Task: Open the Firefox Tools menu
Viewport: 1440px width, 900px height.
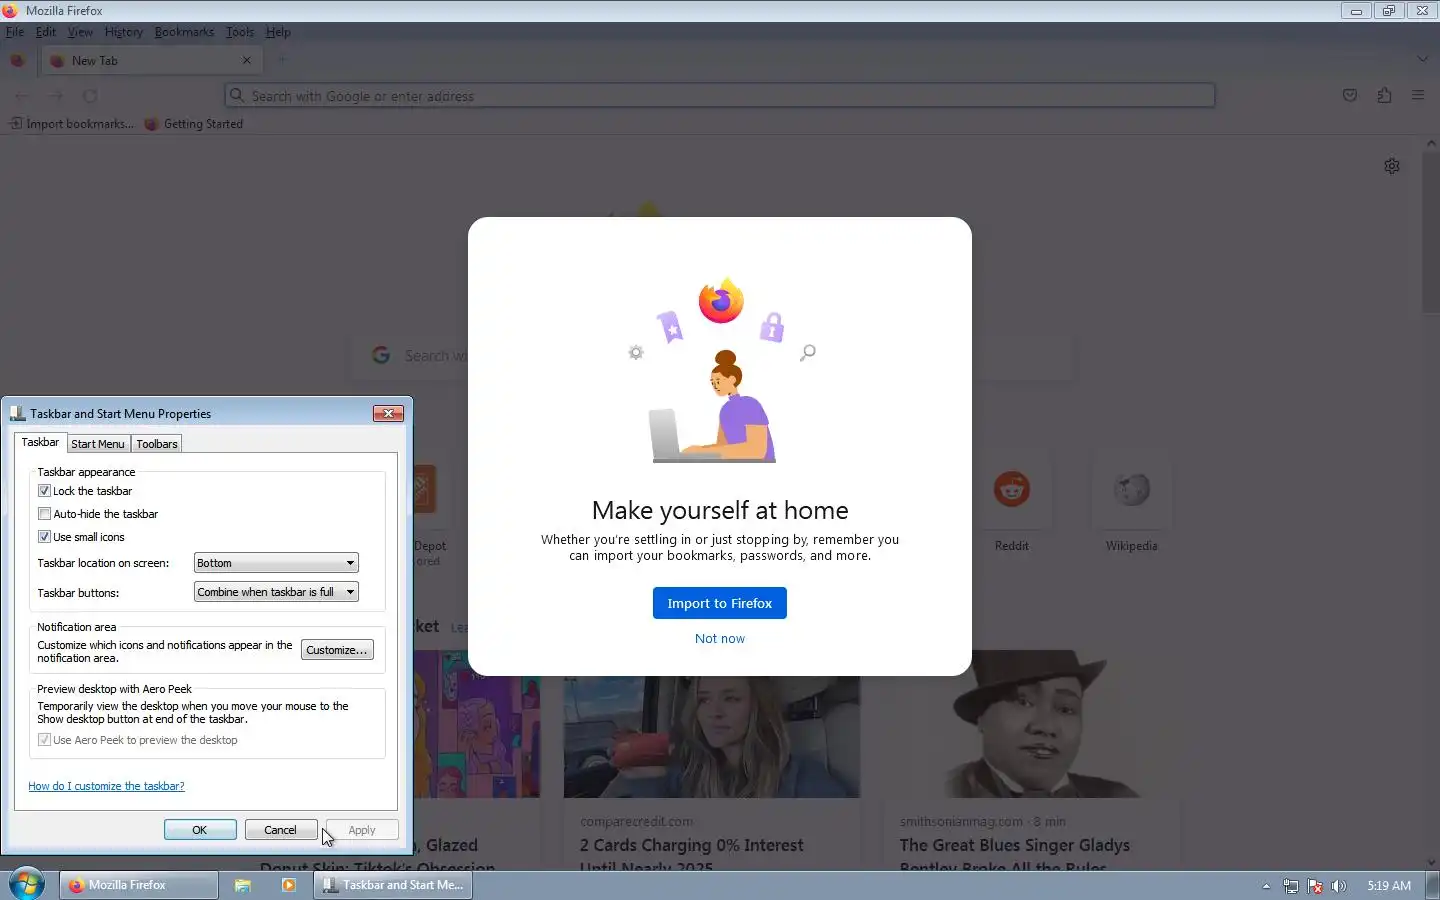Action: (x=240, y=32)
